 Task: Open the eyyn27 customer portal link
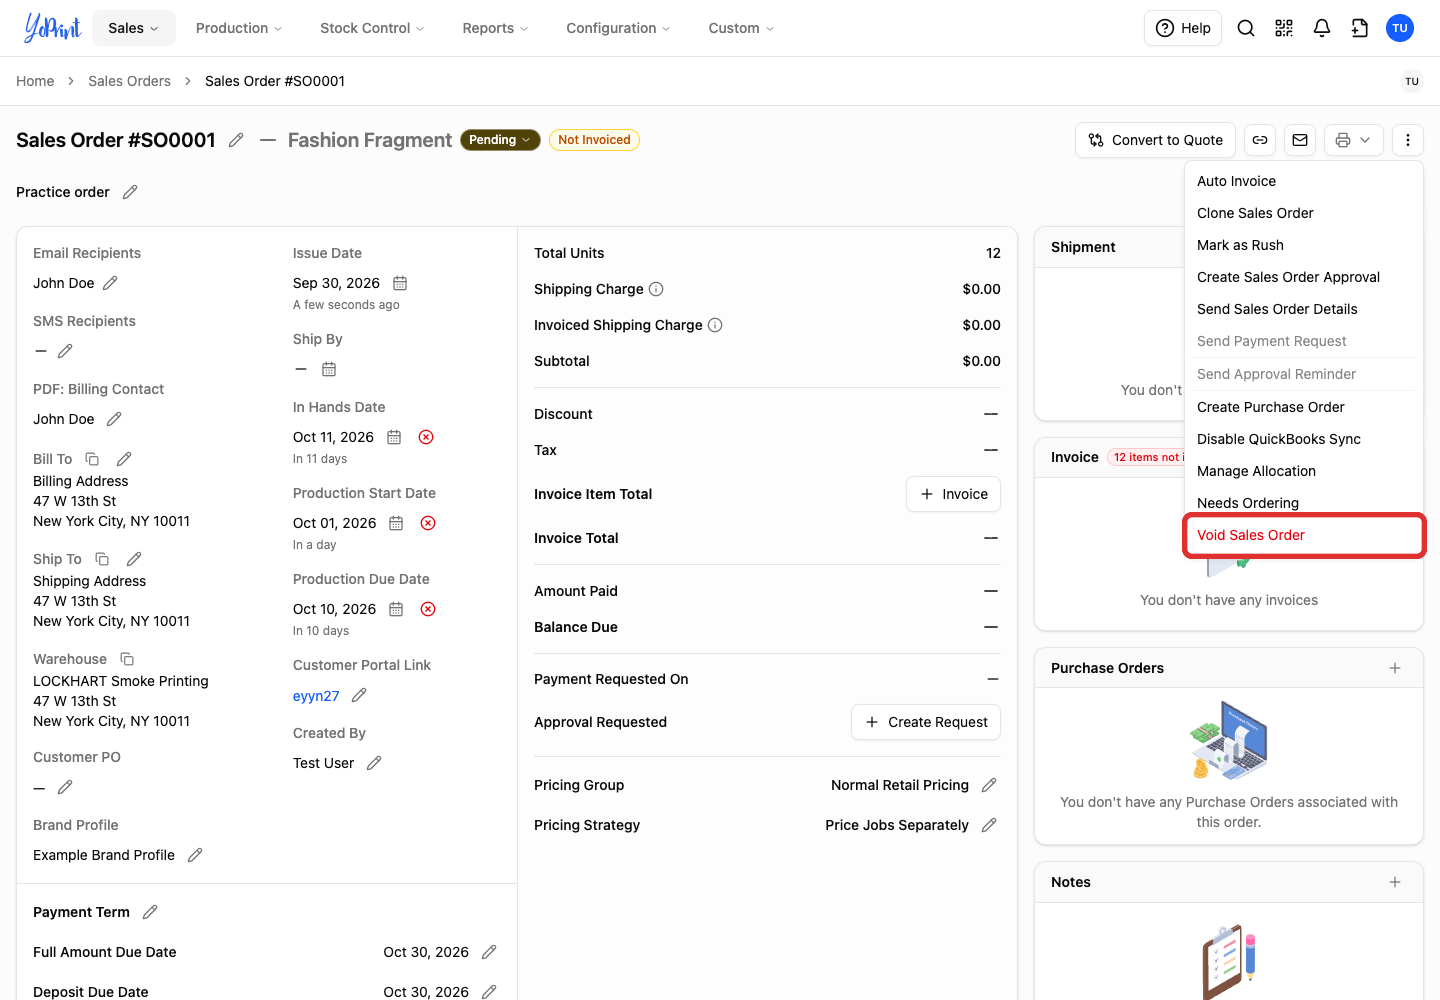tap(316, 696)
